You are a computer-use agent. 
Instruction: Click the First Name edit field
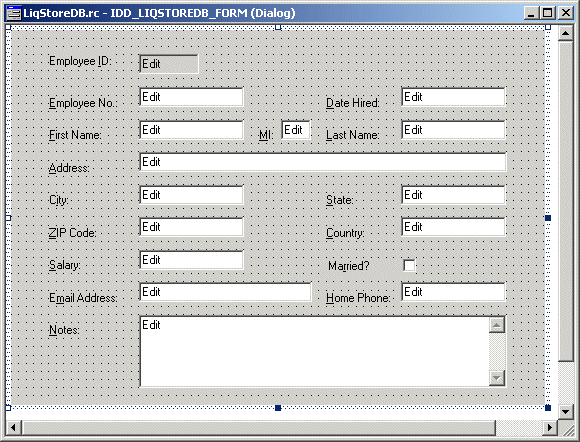click(x=191, y=130)
